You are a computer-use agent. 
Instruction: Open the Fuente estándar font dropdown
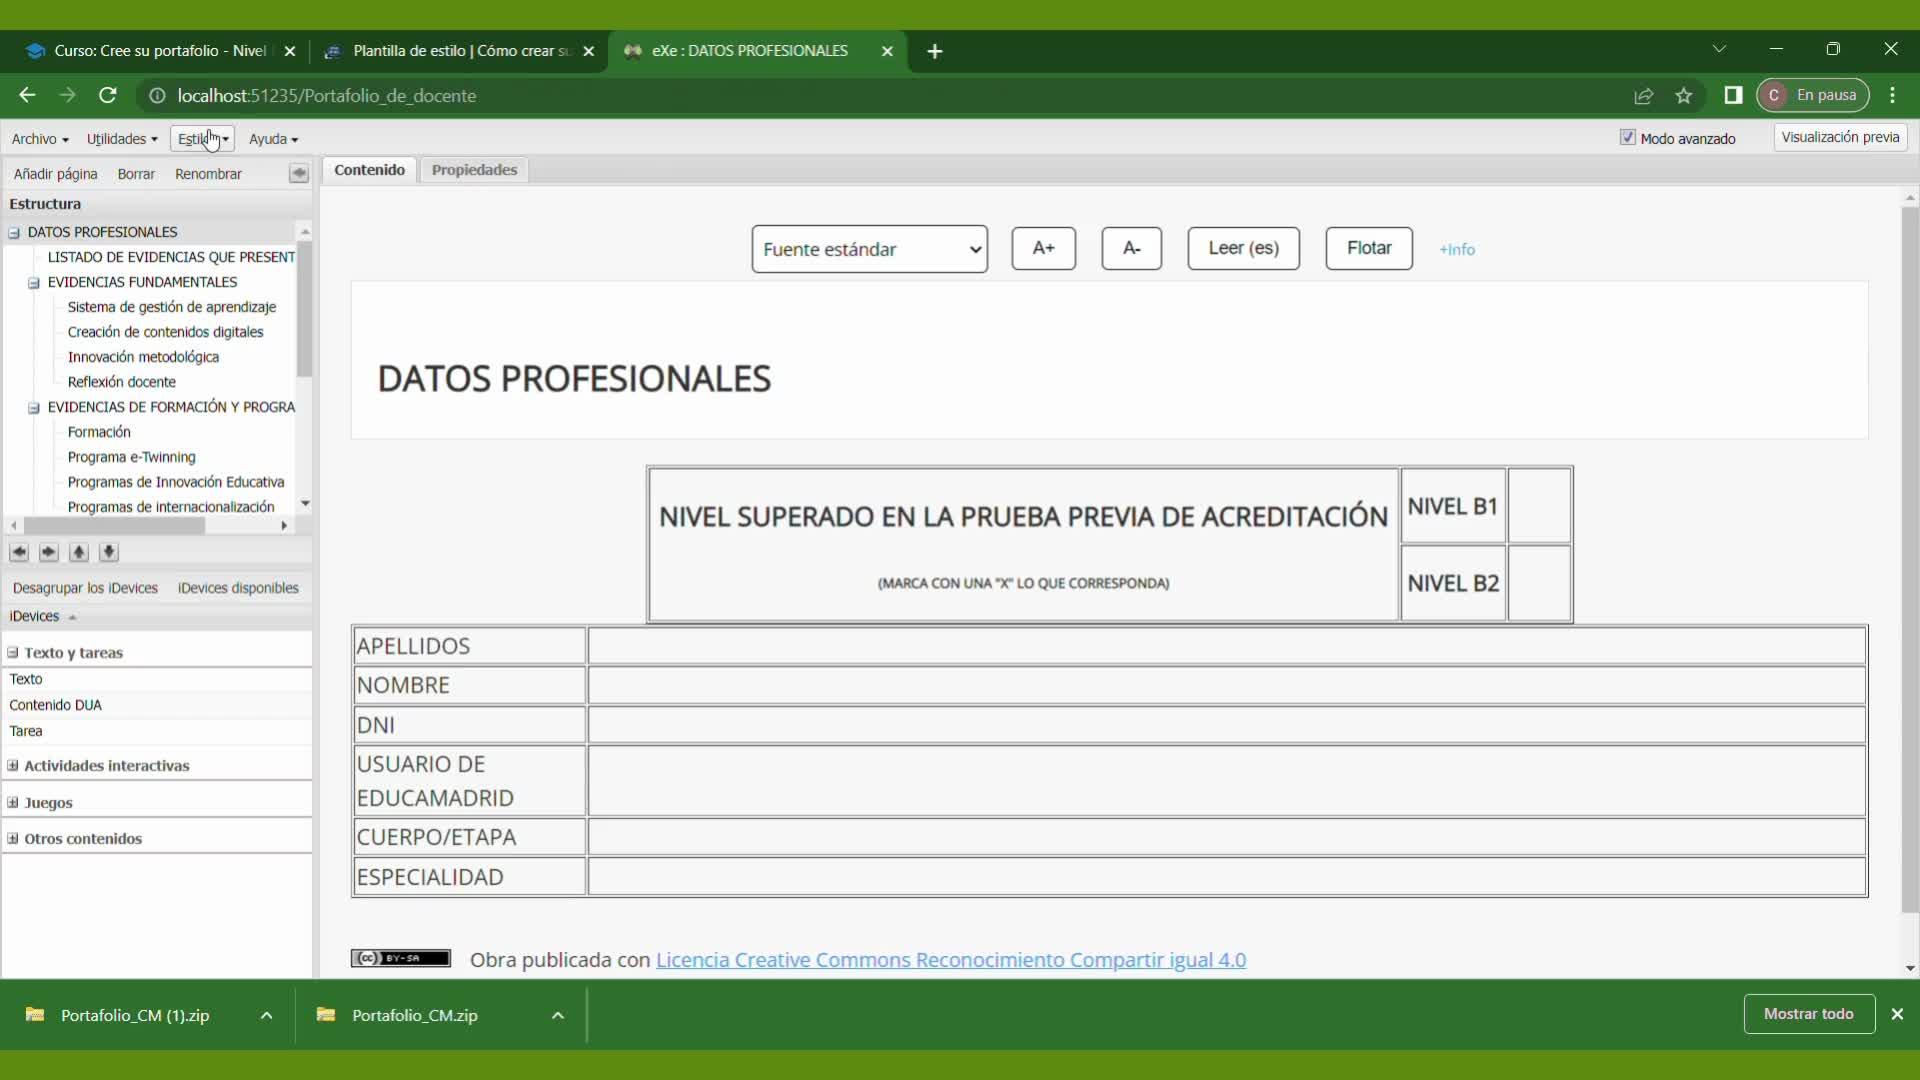point(869,249)
